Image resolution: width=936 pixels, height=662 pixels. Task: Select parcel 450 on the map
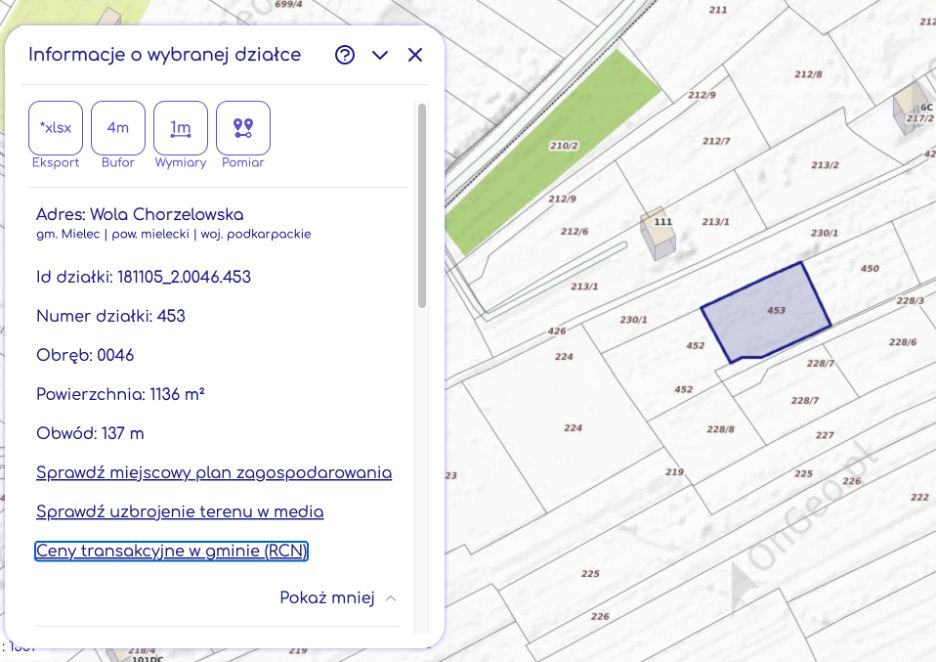[869, 269]
